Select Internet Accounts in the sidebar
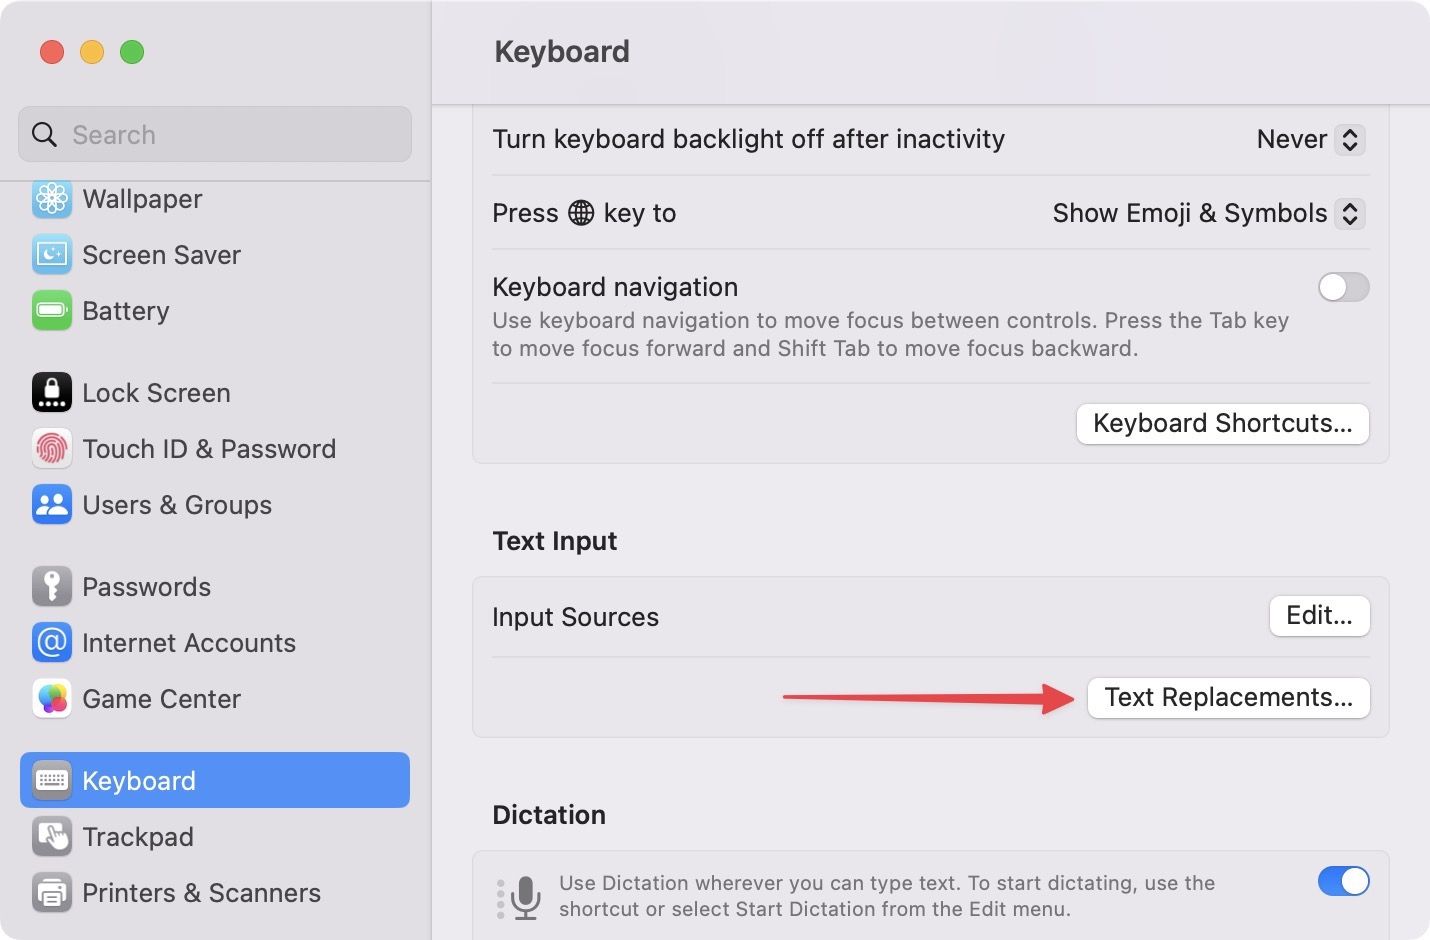 point(188,643)
